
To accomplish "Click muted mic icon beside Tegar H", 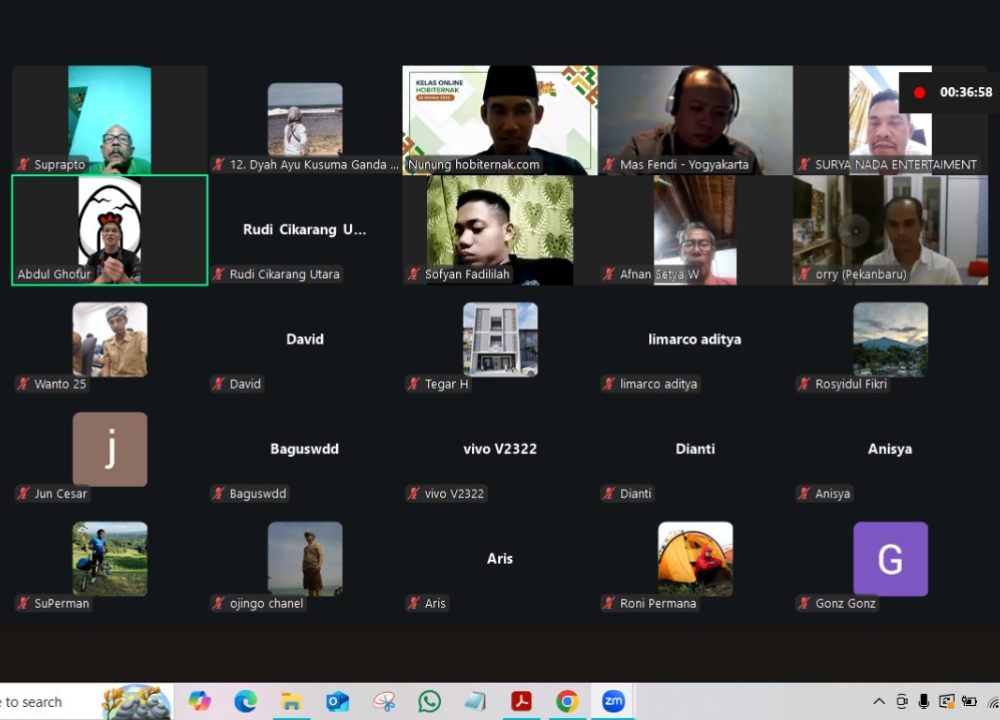I will coord(414,384).
